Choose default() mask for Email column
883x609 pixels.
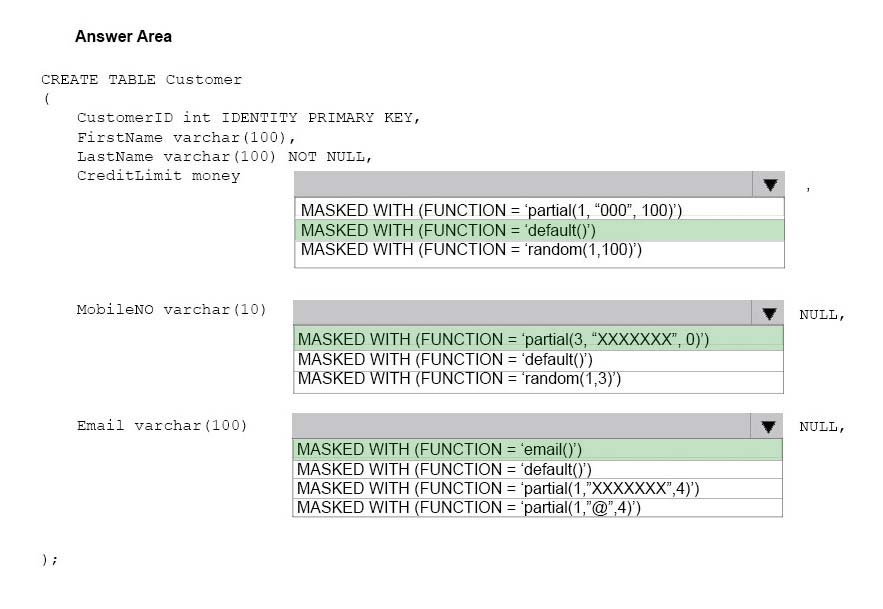click(x=537, y=469)
